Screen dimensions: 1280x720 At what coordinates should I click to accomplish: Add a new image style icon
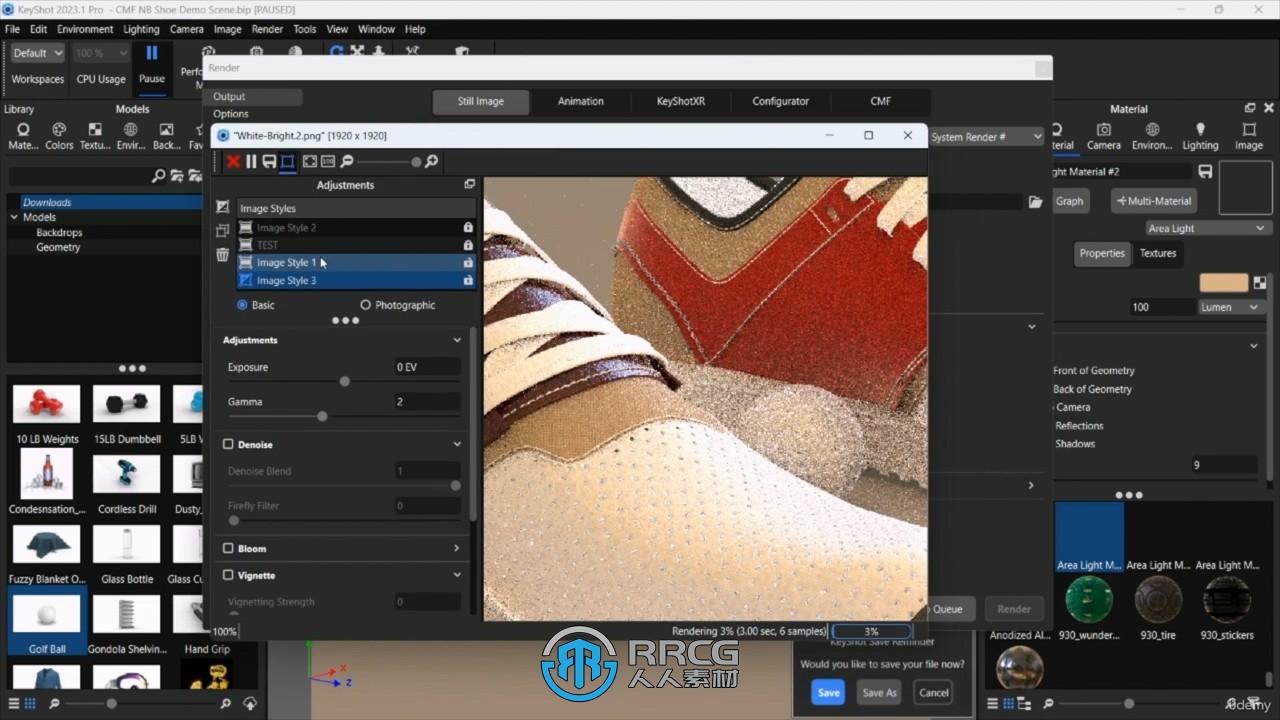[x=223, y=207]
